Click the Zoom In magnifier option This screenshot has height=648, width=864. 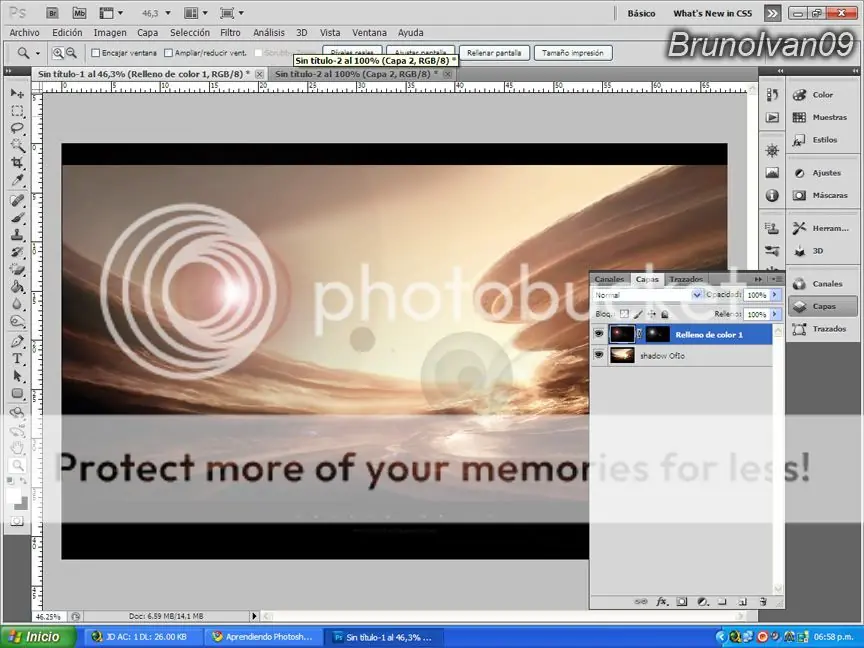tap(58, 53)
